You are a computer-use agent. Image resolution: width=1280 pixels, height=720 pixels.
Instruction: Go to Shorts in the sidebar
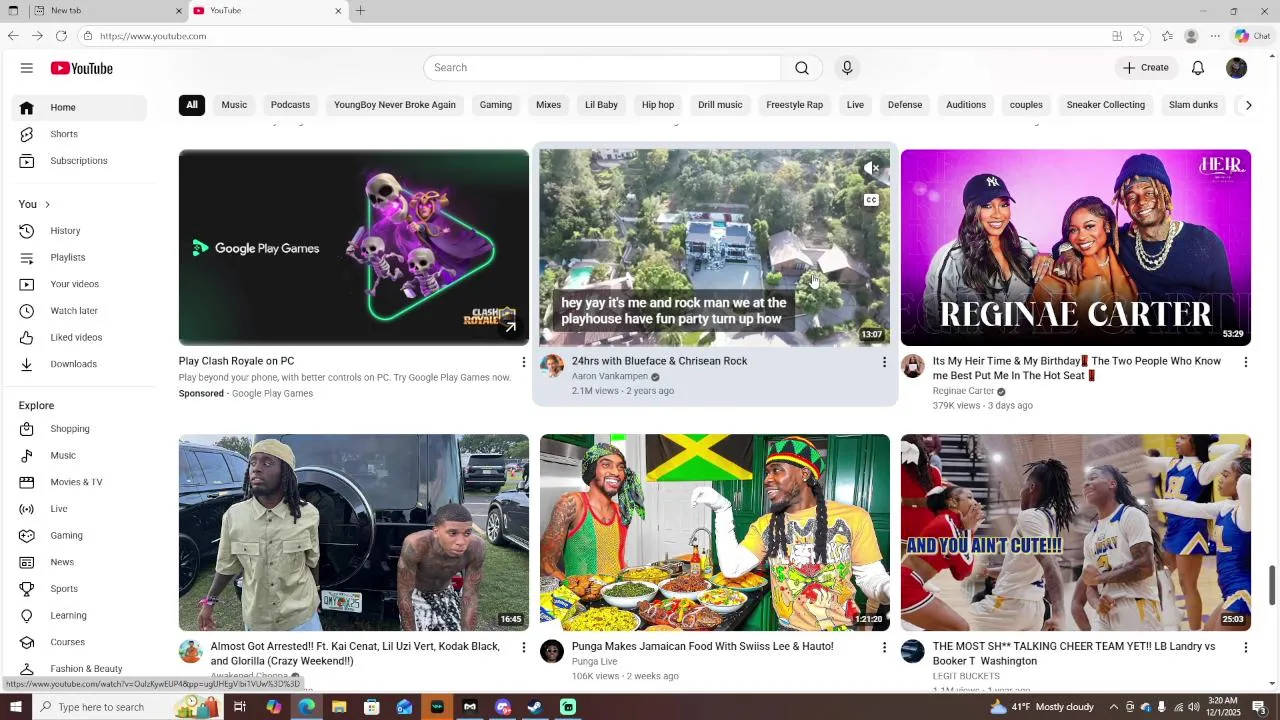coord(64,134)
